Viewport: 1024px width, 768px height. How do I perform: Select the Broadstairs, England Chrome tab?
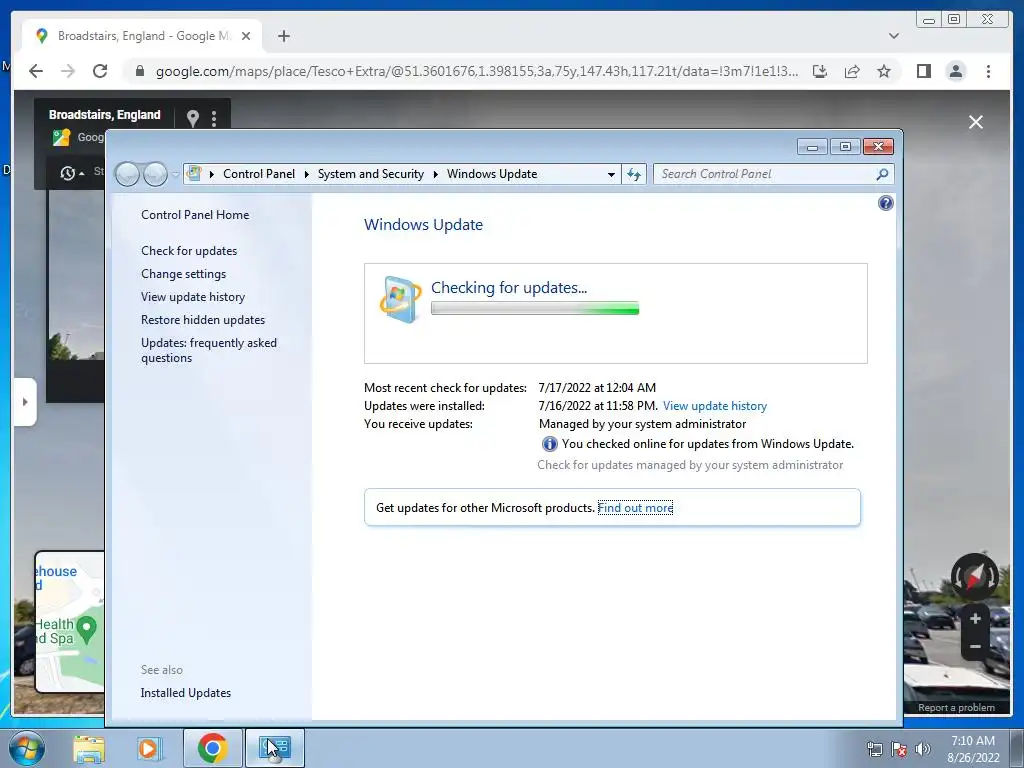click(x=143, y=36)
